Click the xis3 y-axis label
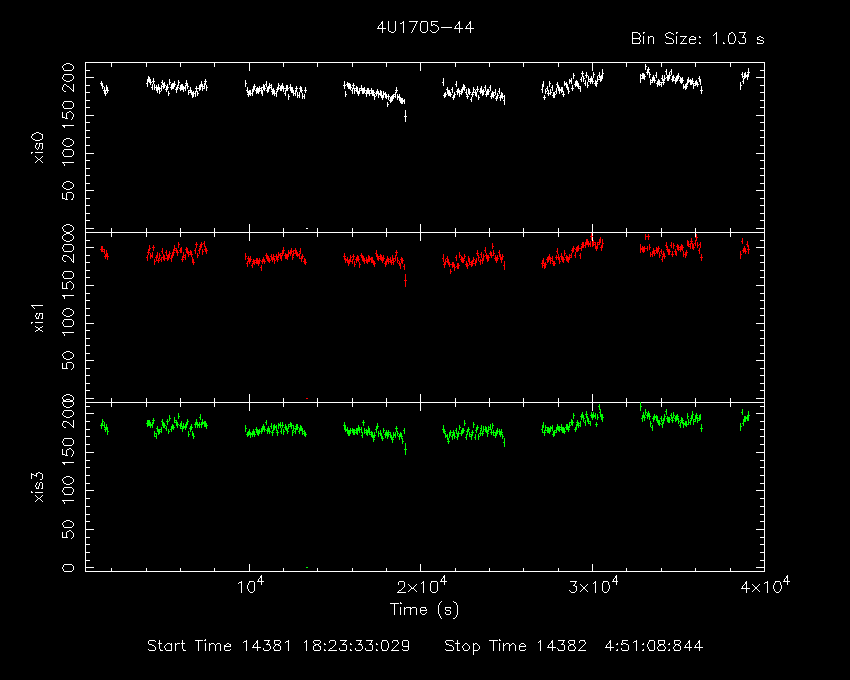Viewport: 850px width, 680px height. click(x=38, y=487)
